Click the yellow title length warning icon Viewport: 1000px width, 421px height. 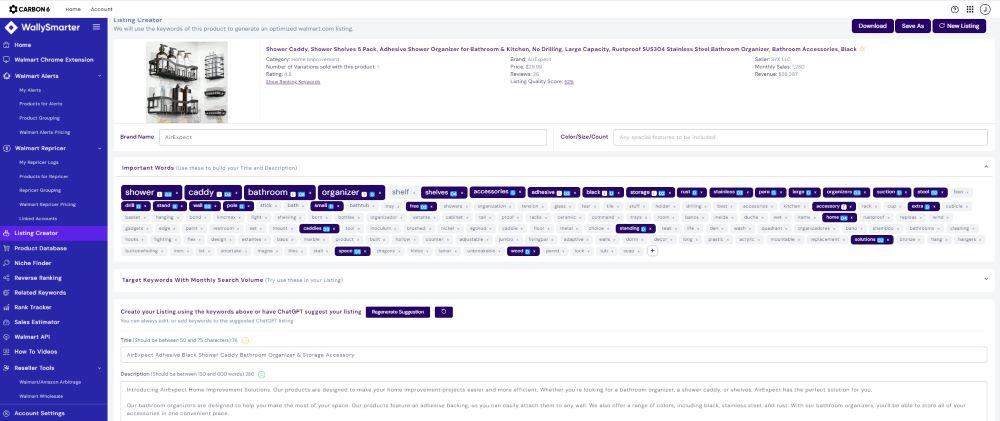(x=245, y=341)
